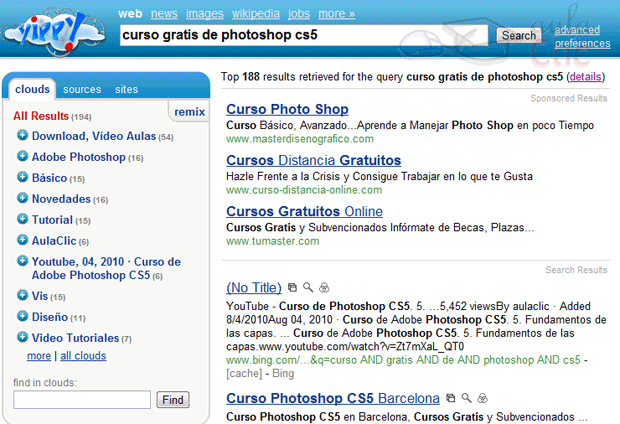Select the web search category

130,14
